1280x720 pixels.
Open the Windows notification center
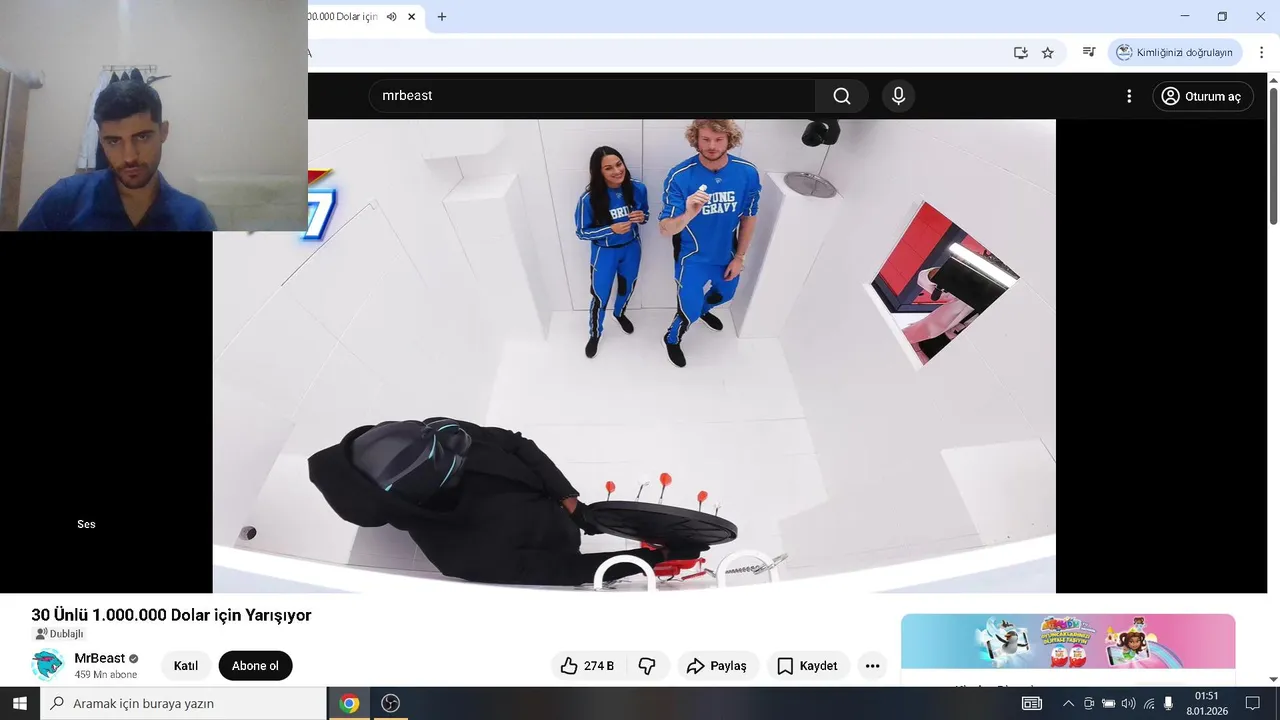point(1253,704)
